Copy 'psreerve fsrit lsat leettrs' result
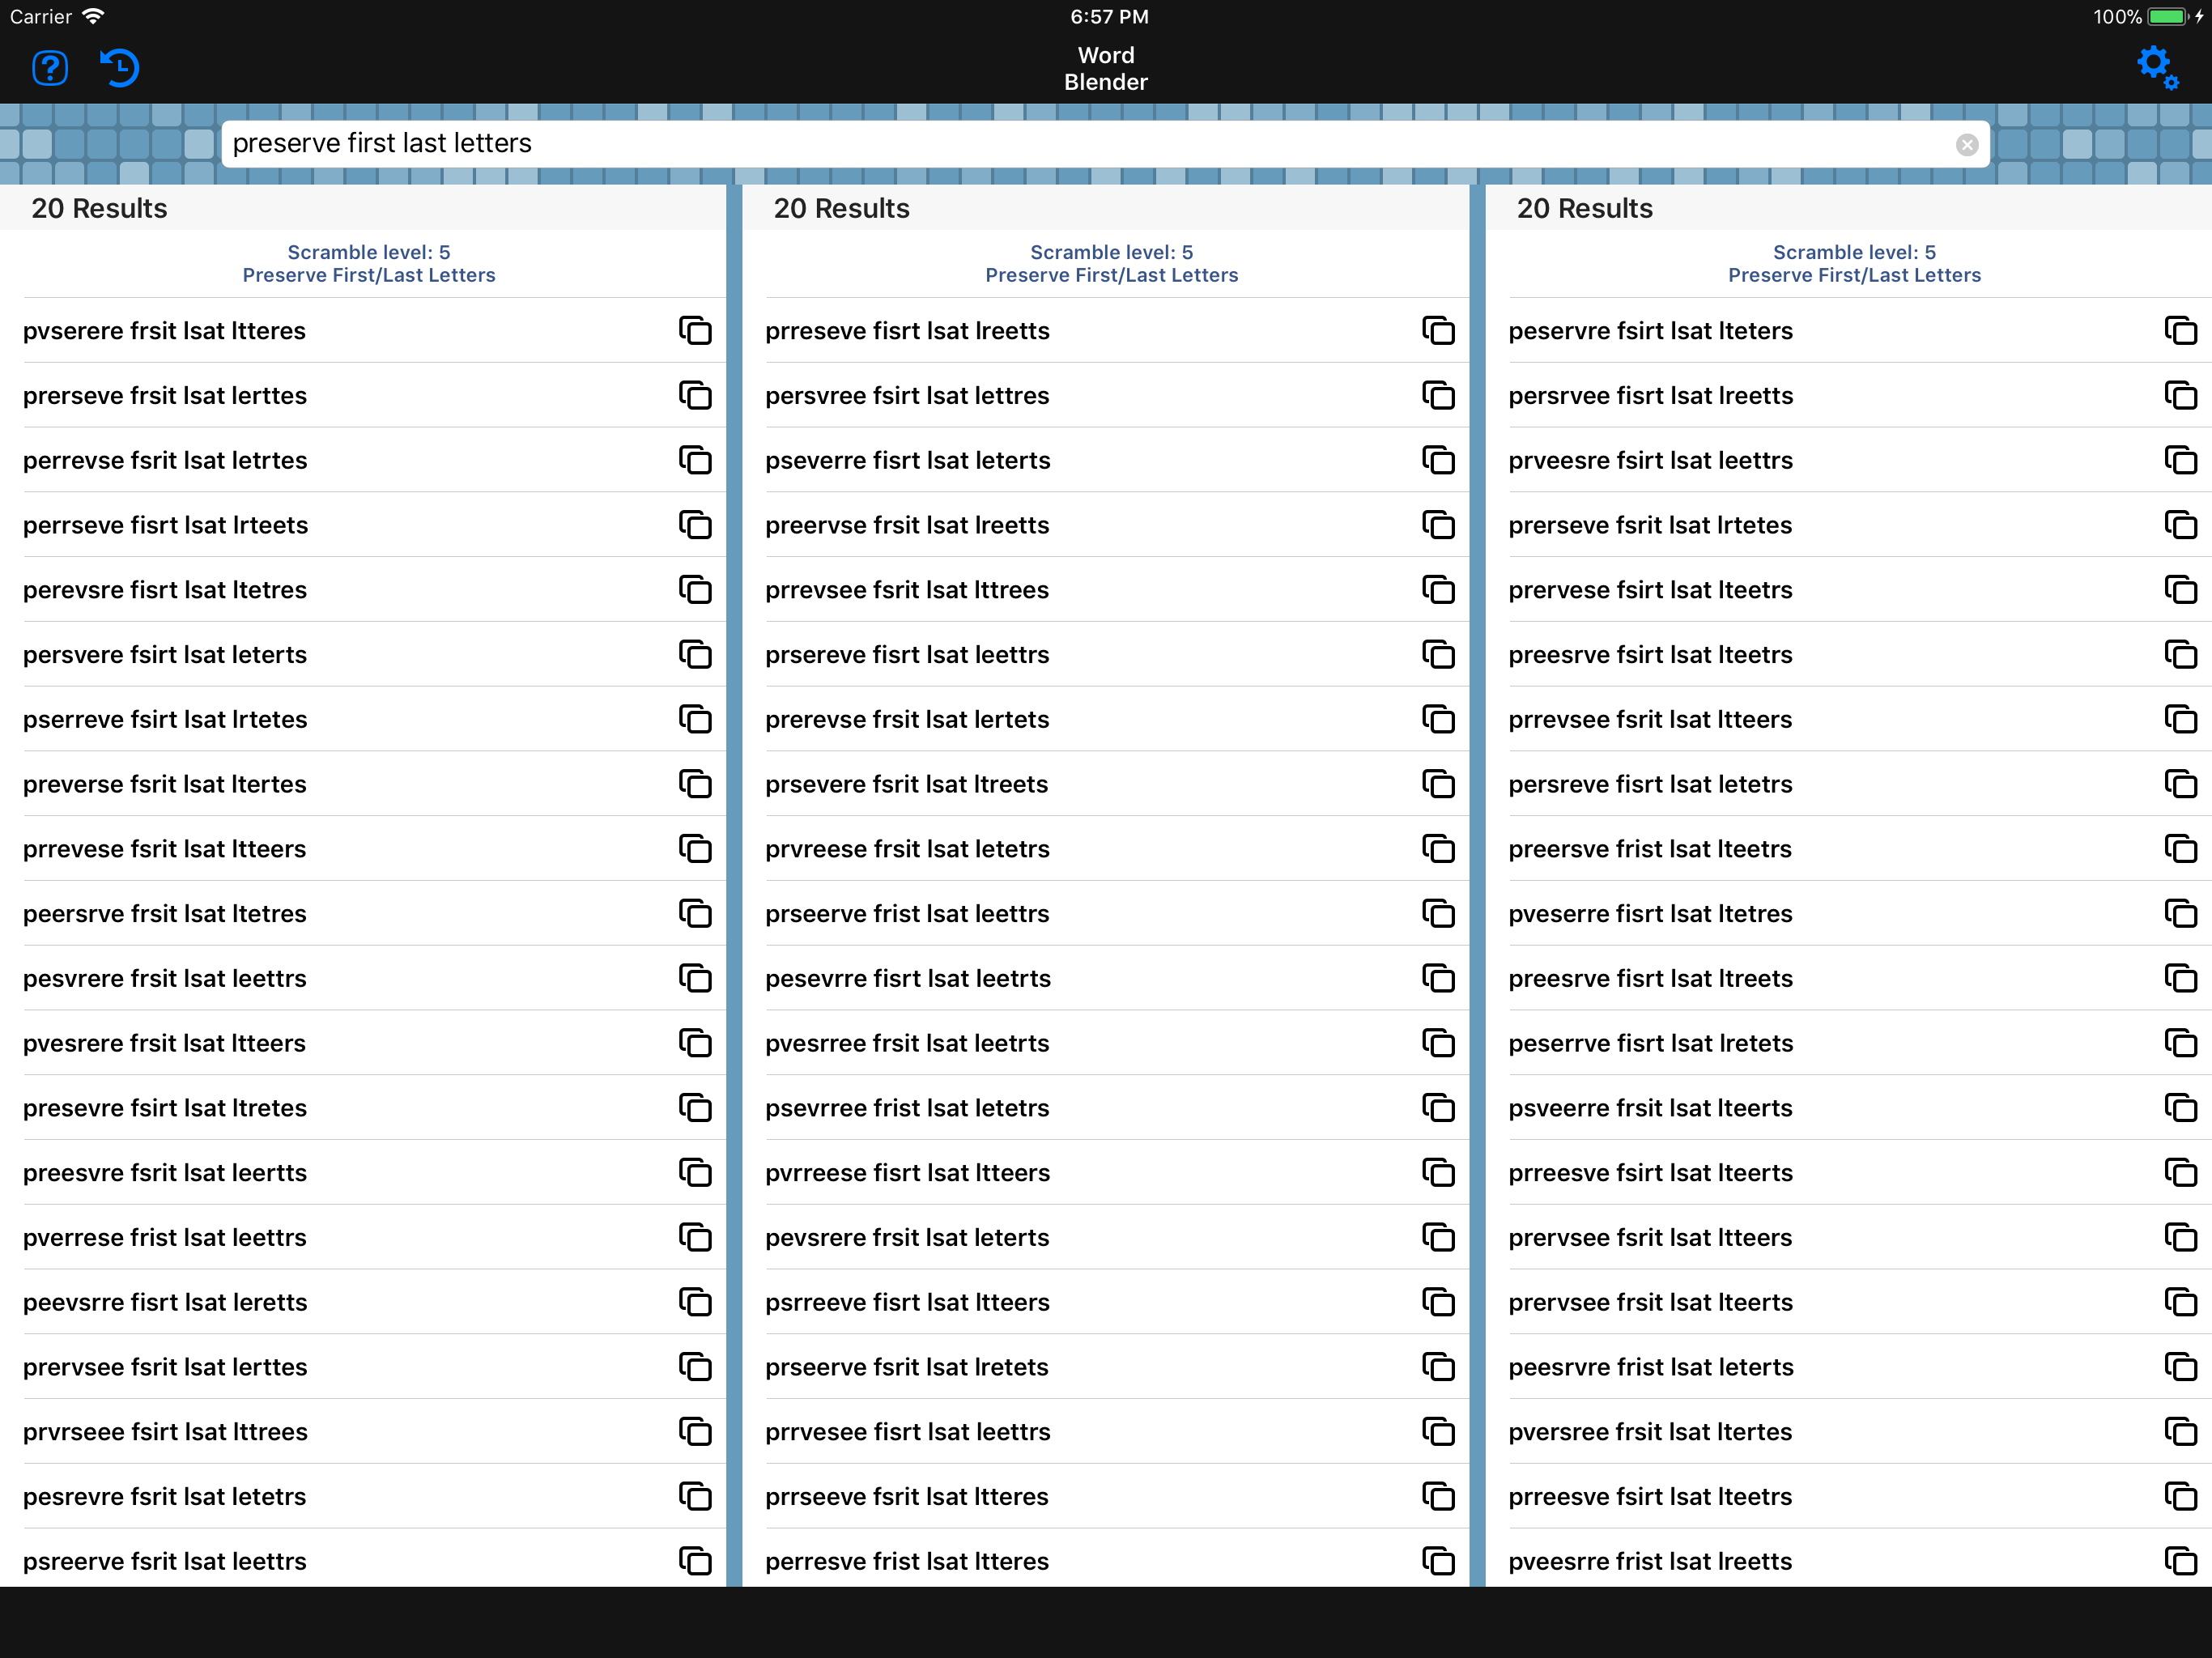The width and height of the screenshot is (2212, 1658). click(695, 1561)
